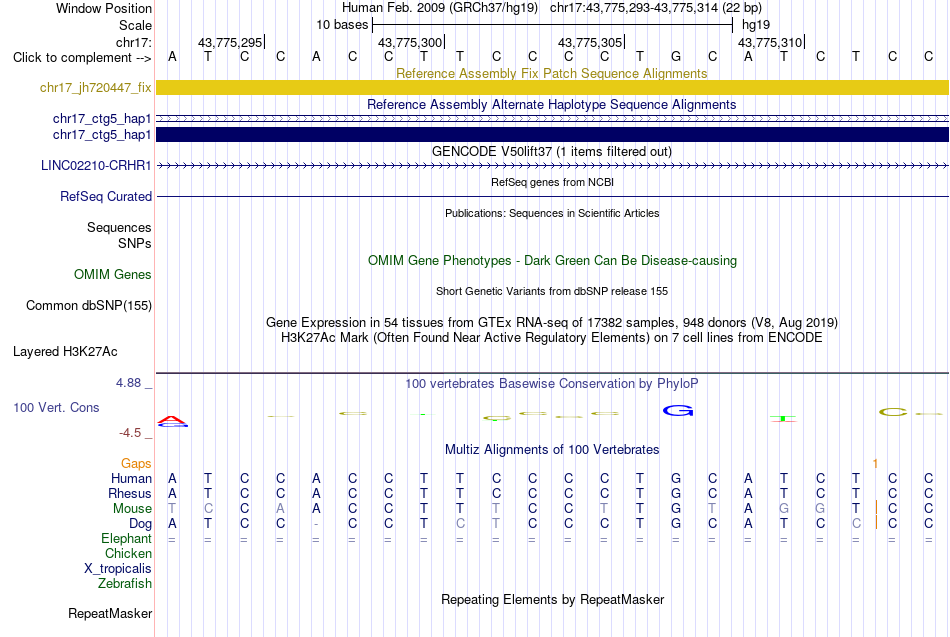Viewport: 950px width, 637px height.
Task: Open Common dbSNP(155) track label
Action: tap(88, 305)
